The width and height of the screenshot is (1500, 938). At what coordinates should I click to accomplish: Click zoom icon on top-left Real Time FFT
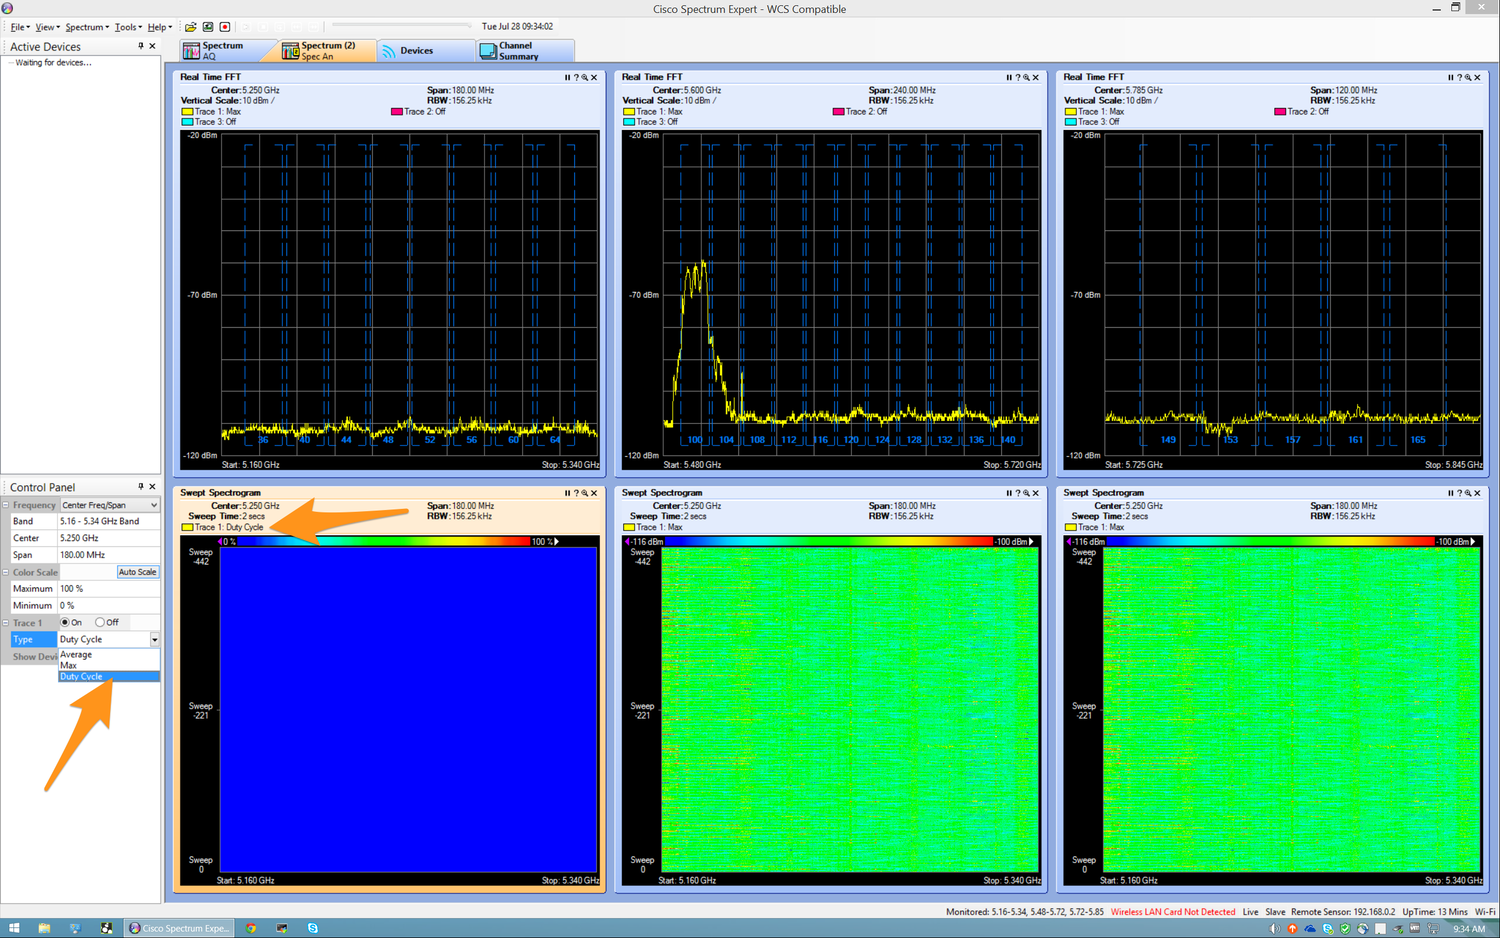(x=585, y=77)
